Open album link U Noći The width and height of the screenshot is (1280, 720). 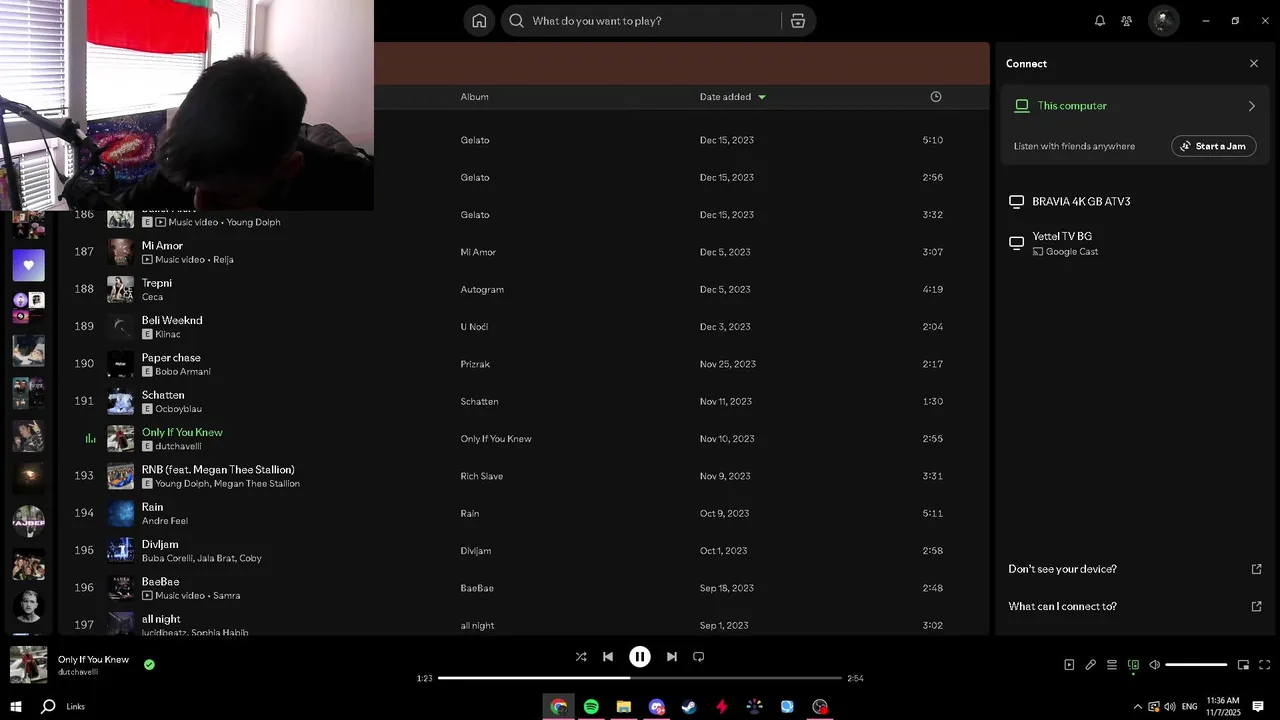pyautogui.click(x=474, y=327)
